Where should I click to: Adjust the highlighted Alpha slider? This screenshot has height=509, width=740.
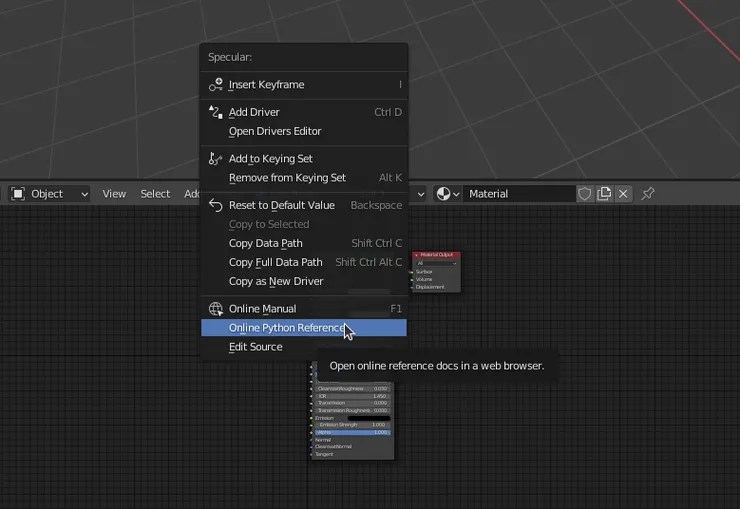click(x=353, y=432)
